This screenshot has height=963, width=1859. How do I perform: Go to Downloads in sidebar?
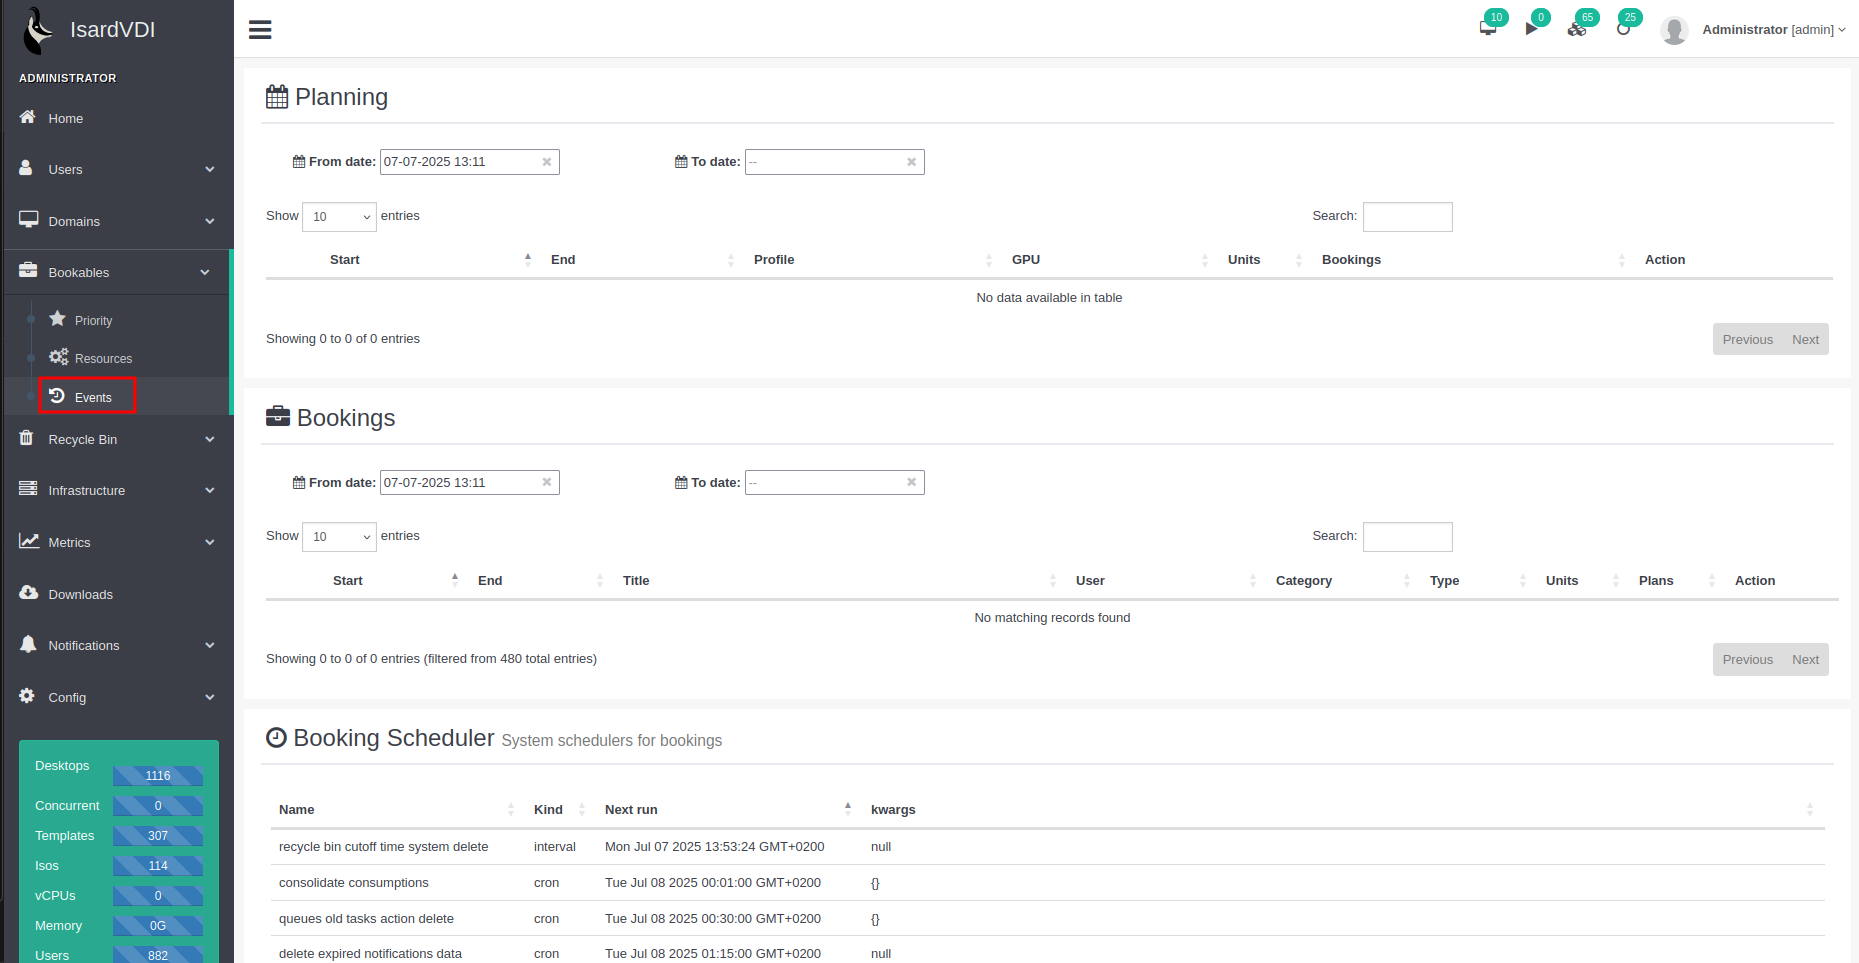(80, 594)
